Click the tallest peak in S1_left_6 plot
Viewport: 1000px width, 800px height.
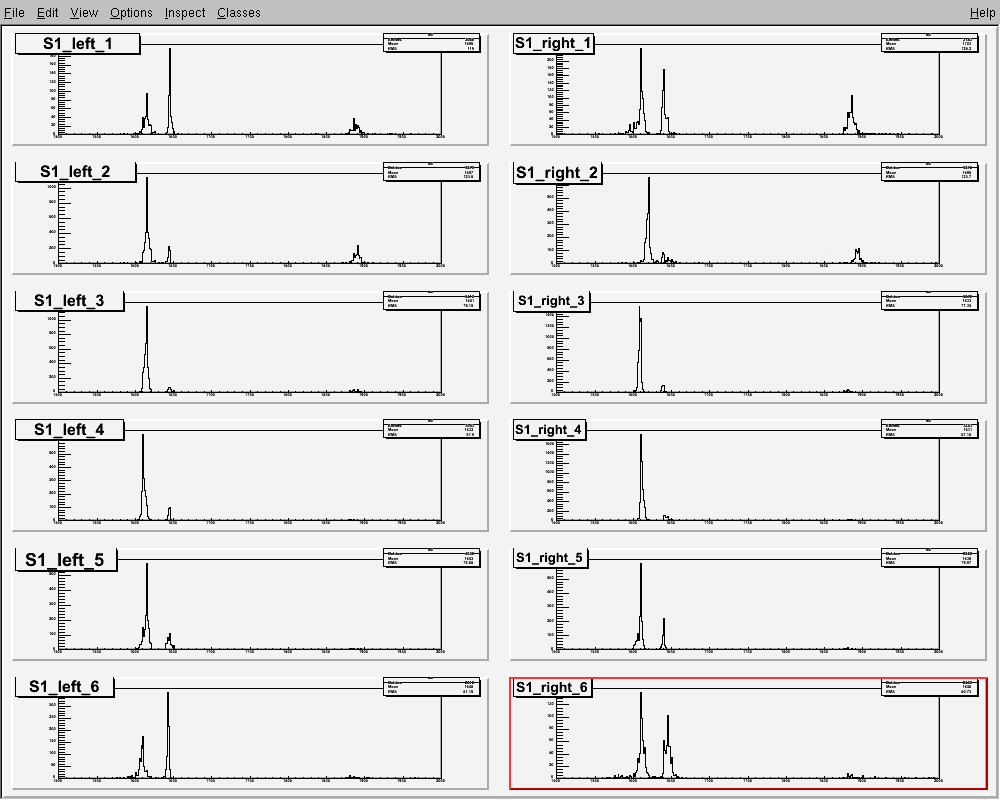168,735
